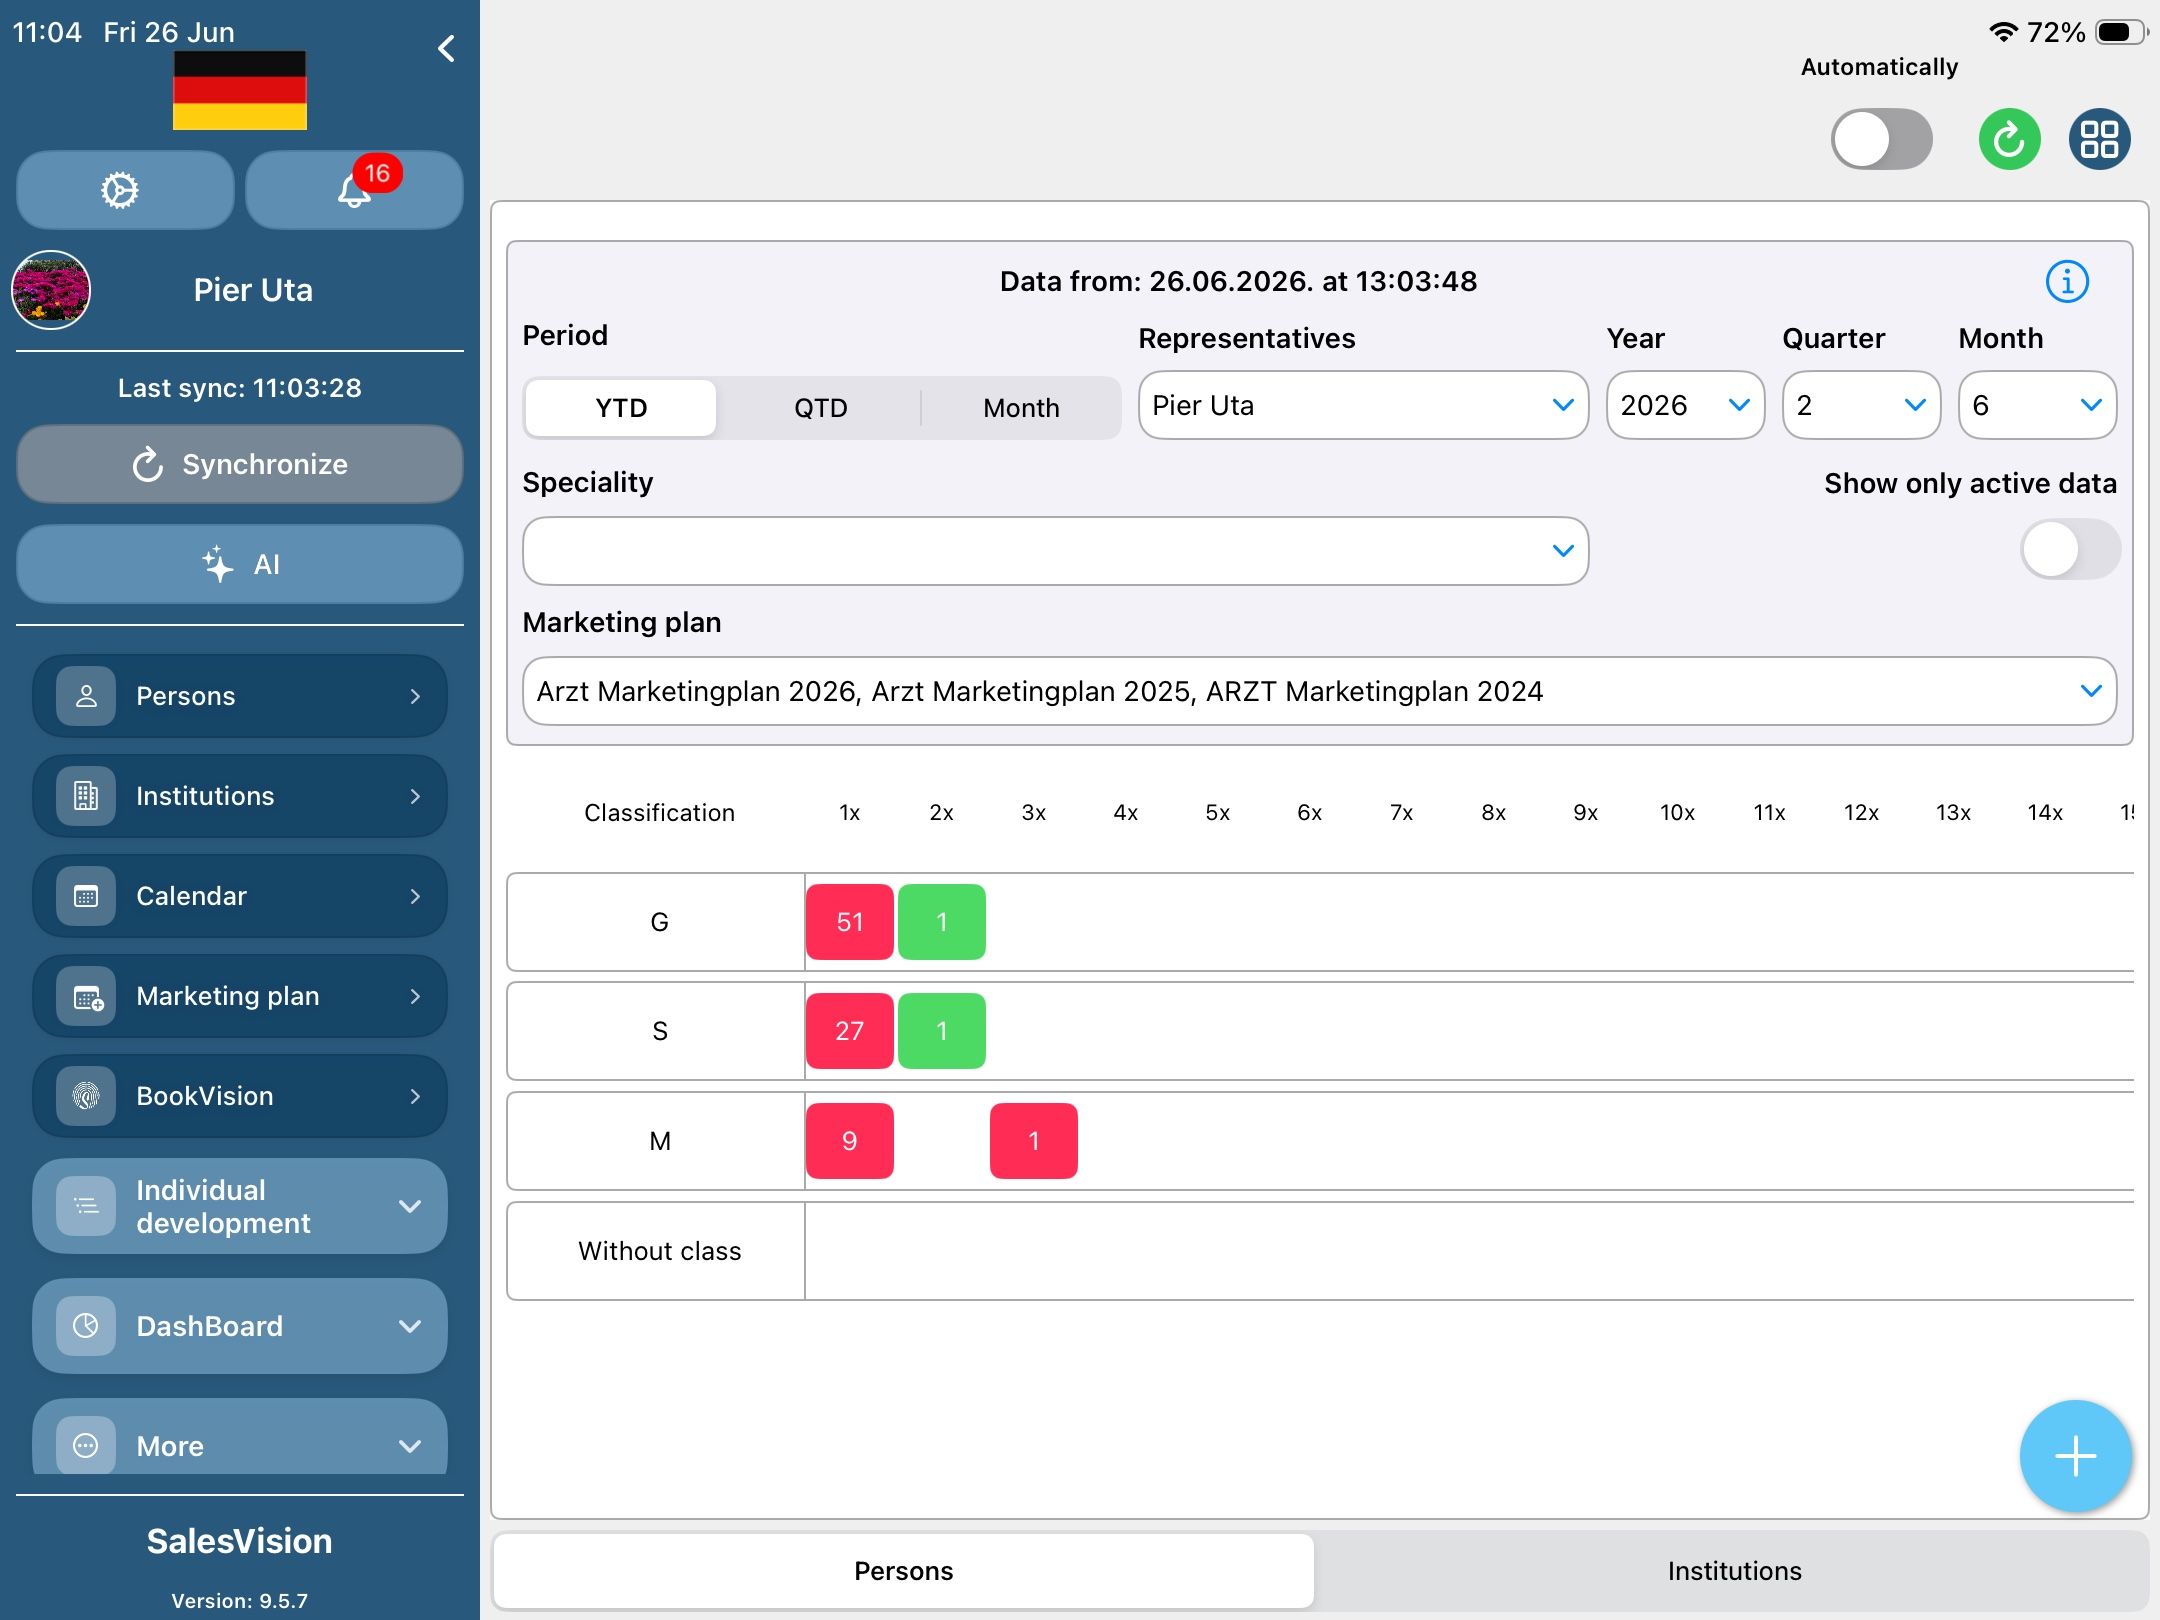Open the Marketing plan selection dropdown
The height and width of the screenshot is (1620, 2160).
click(x=1319, y=691)
